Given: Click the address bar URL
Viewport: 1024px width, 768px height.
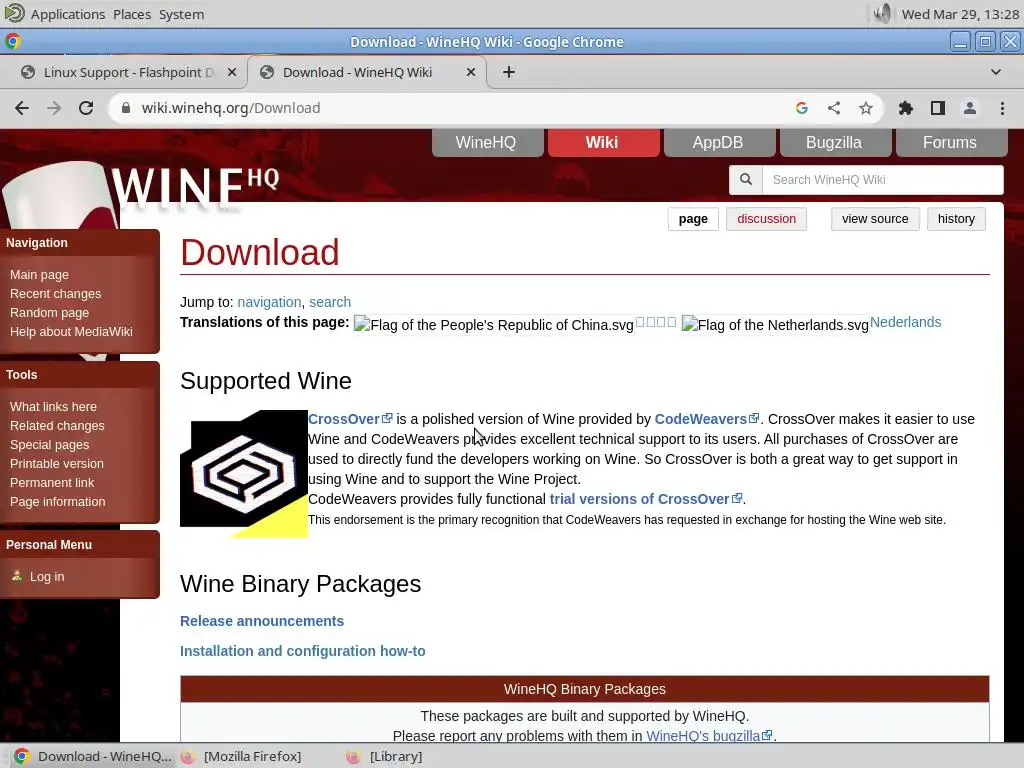Looking at the screenshot, I should coord(231,108).
